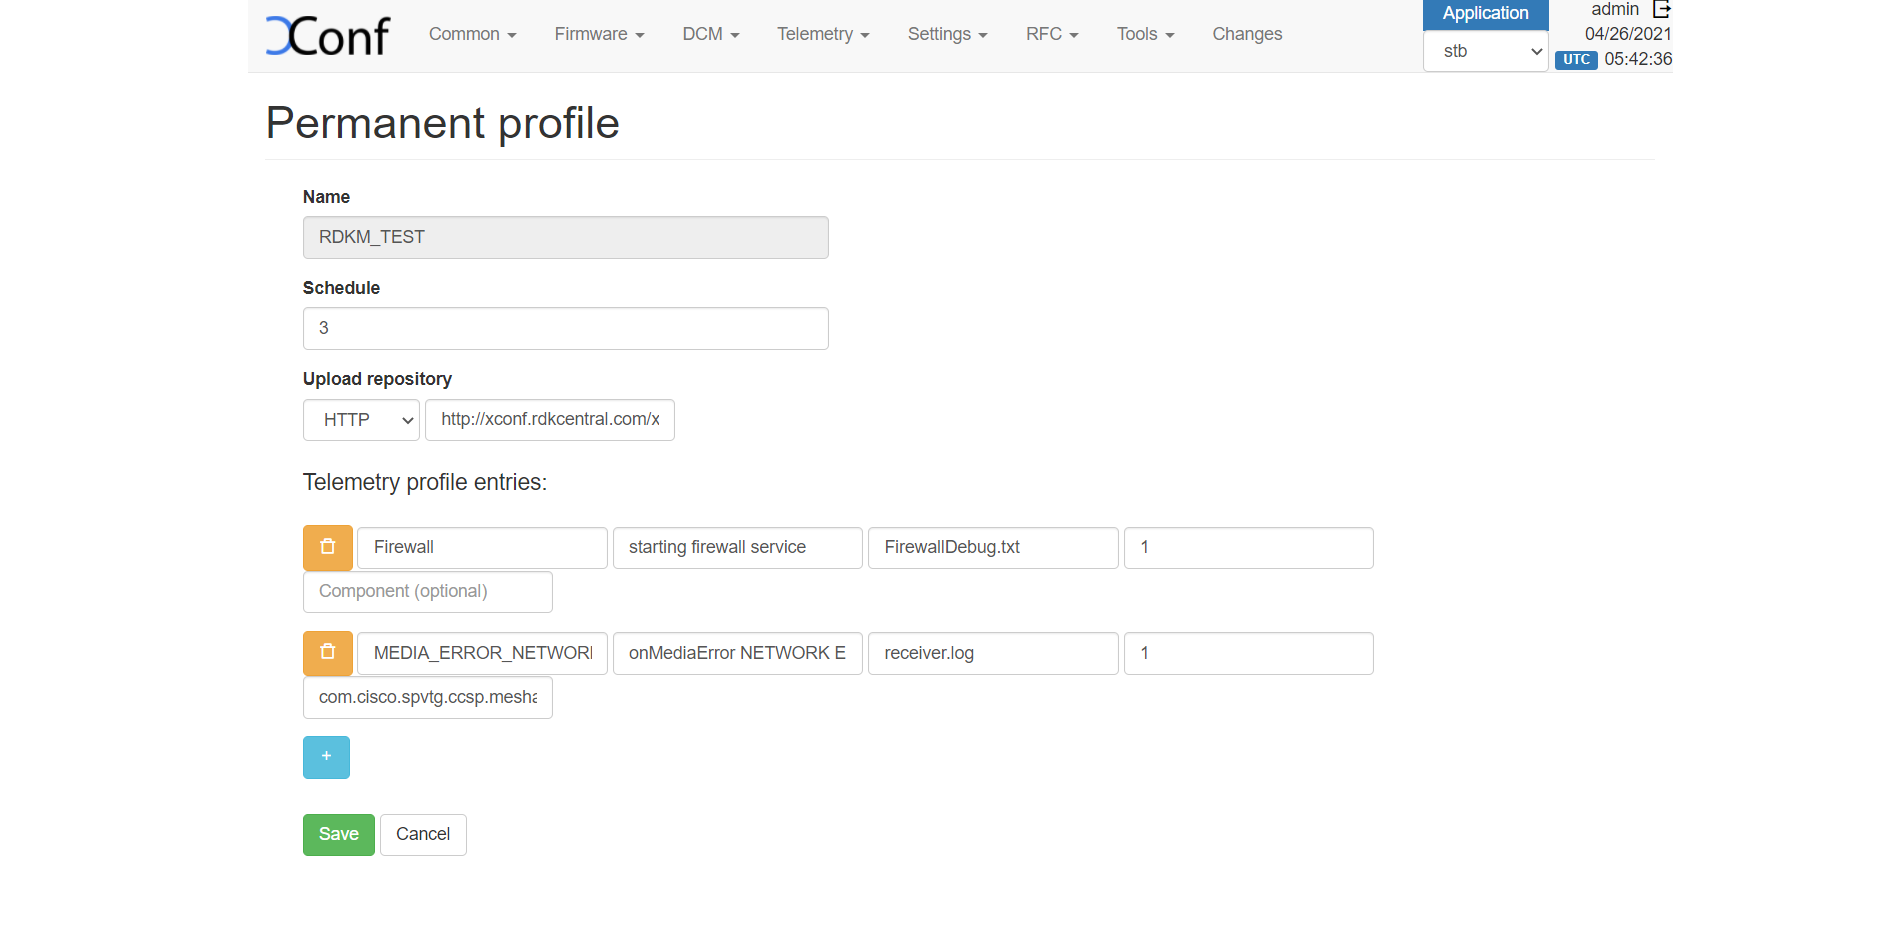This screenshot has width=1893, height=936.
Task: Add a new telemetry profile entry
Action: click(326, 757)
